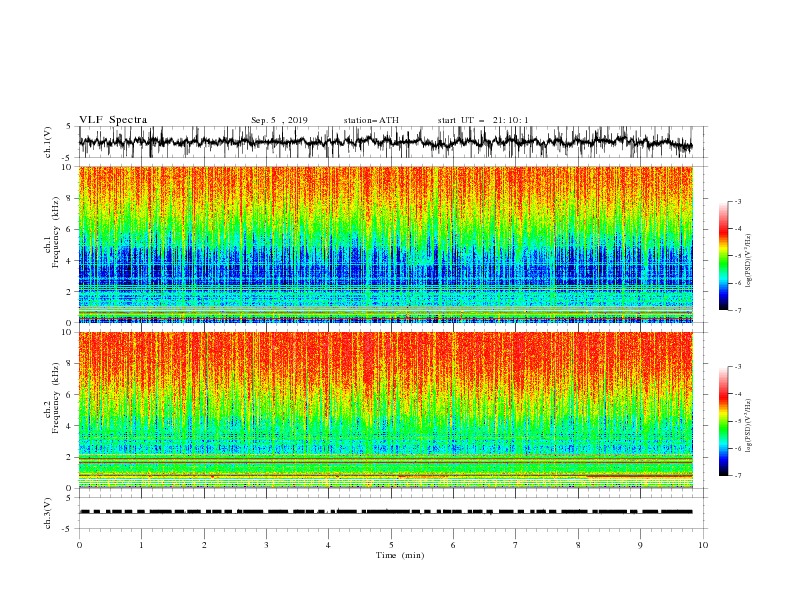This screenshot has width=792, height=612.
Task: Click the "start UT = 21:10:1" text
Action: pos(483,120)
